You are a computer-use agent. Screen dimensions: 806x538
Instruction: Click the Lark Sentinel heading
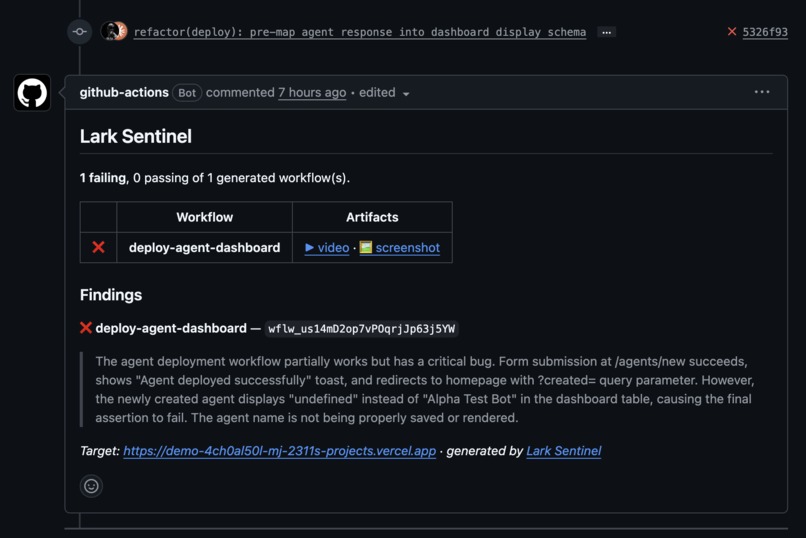[x=136, y=136]
